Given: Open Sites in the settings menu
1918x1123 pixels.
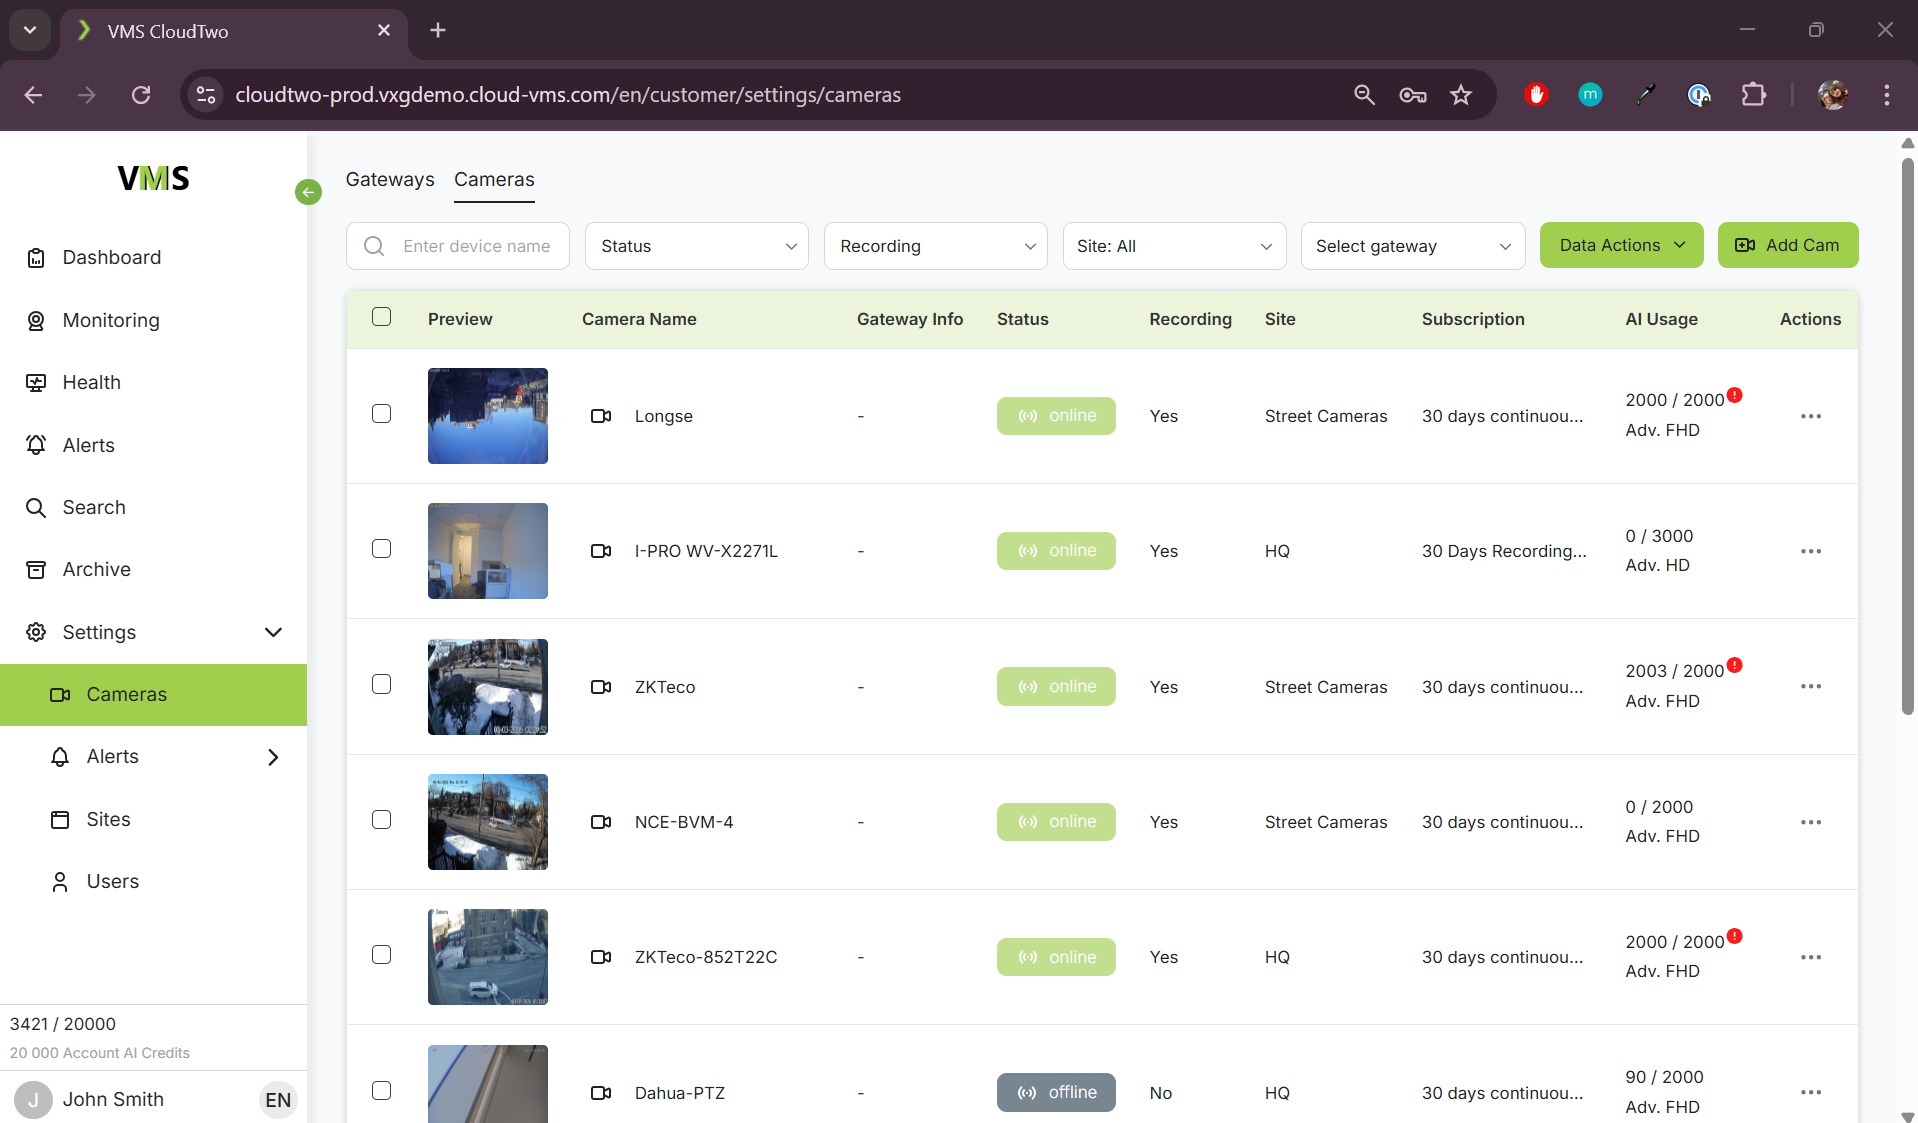Looking at the screenshot, I should pos(108,820).
